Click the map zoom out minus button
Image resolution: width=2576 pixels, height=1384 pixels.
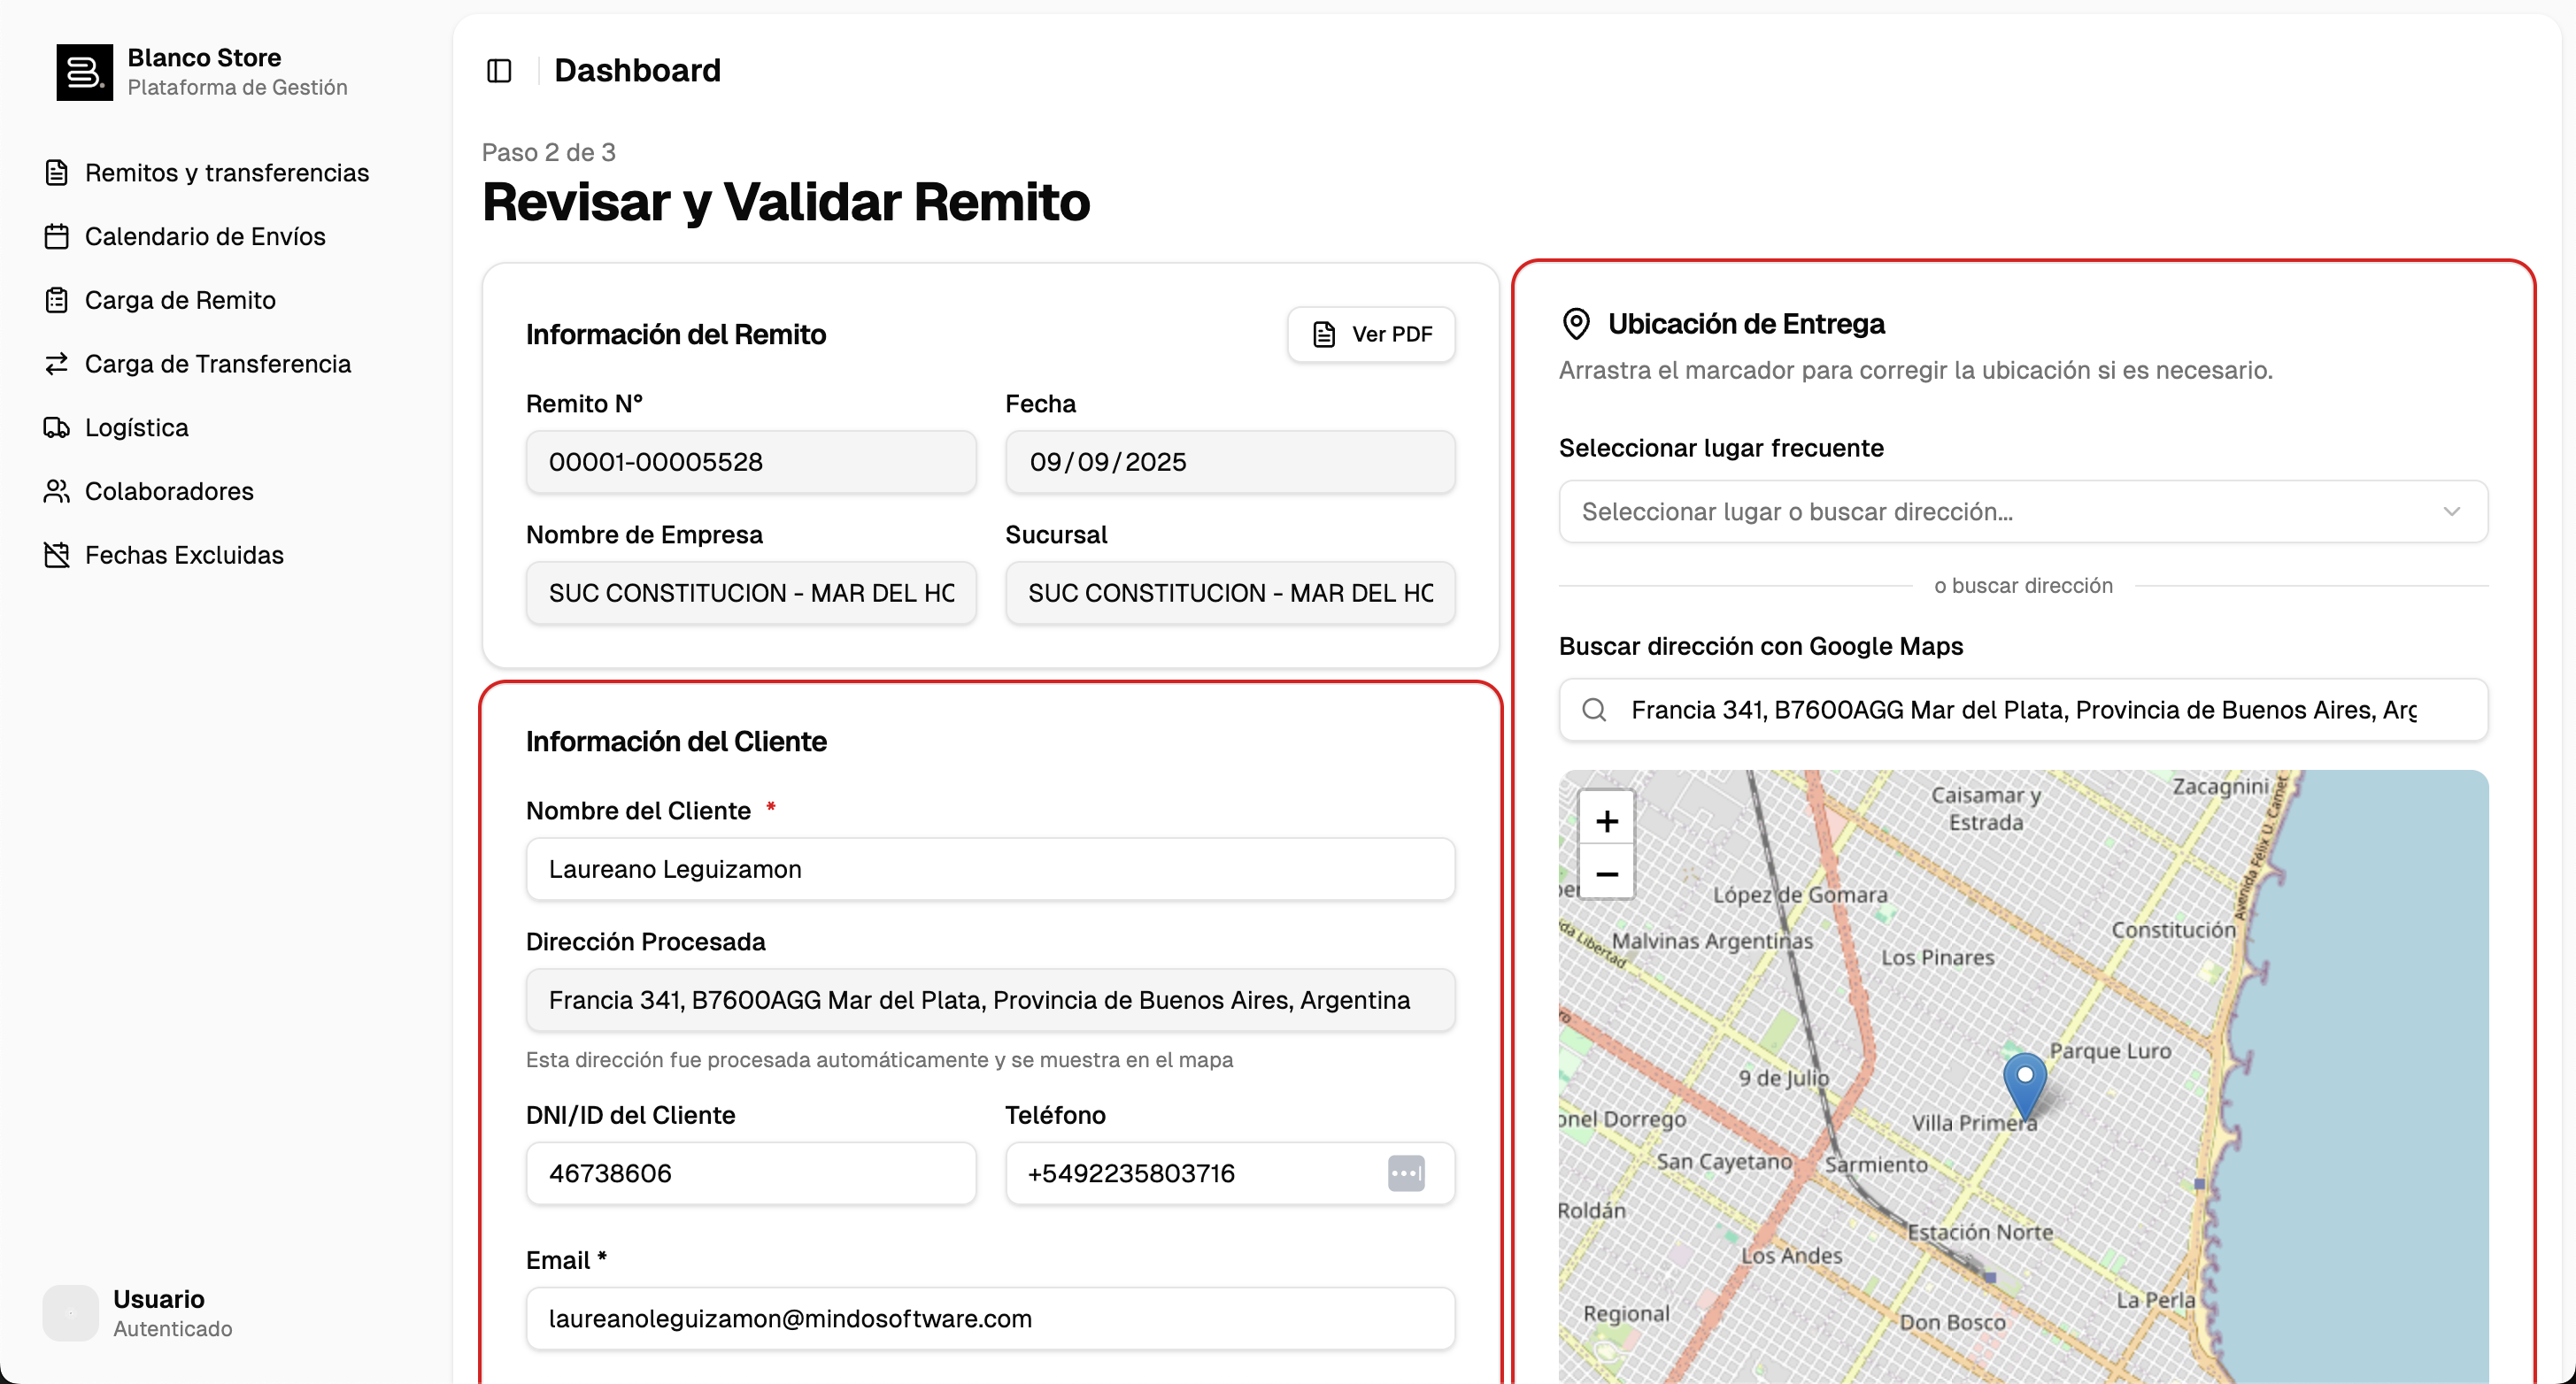click(x=1606, y=874)
